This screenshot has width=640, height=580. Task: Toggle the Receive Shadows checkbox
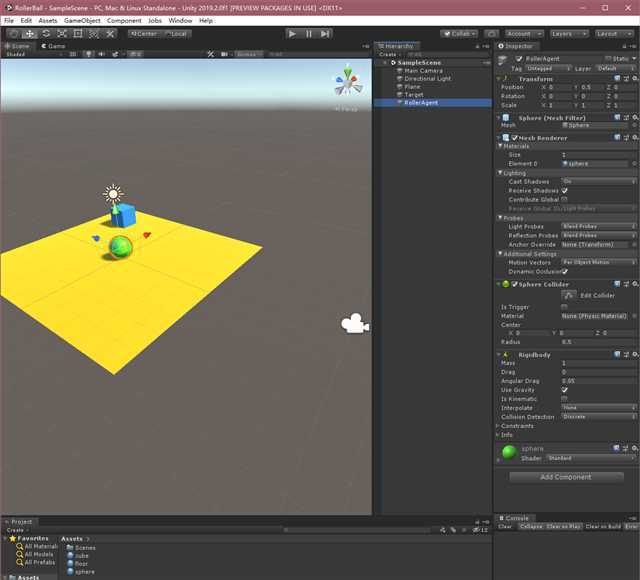(x=564, y=191)
